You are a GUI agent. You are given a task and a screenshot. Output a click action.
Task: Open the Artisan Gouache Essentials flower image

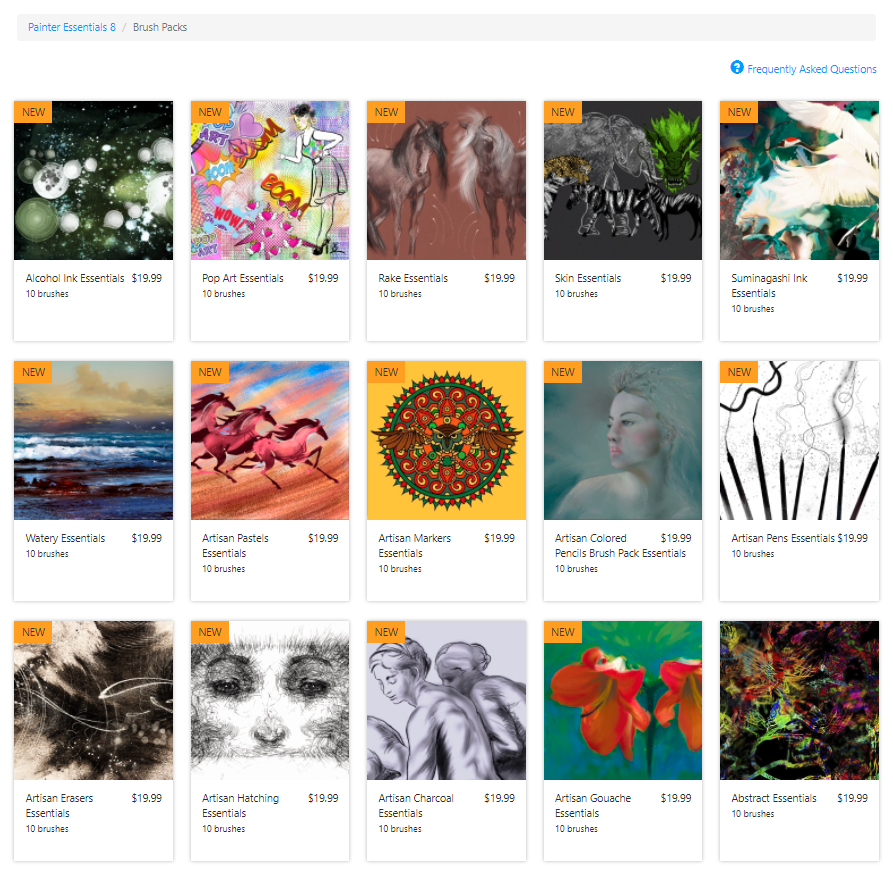pyautogui.click(x=623, y=701)
